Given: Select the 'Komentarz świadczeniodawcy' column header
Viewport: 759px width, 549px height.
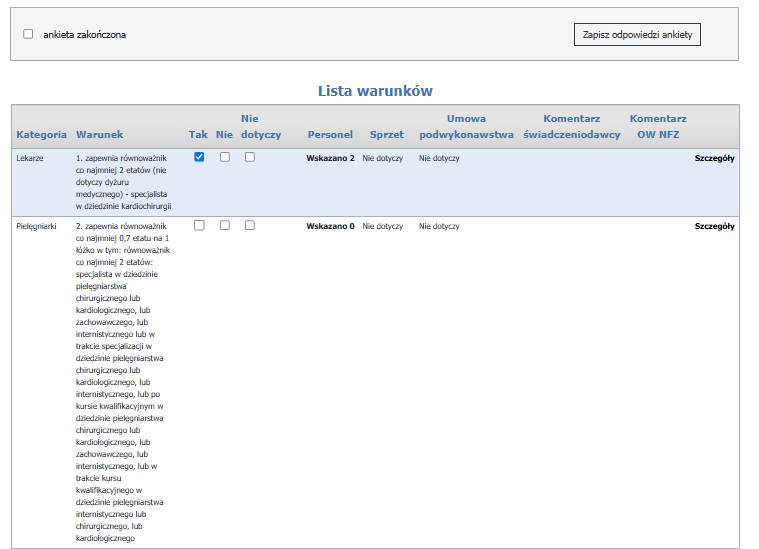Looking at the screenshot, I should (571, 126).
